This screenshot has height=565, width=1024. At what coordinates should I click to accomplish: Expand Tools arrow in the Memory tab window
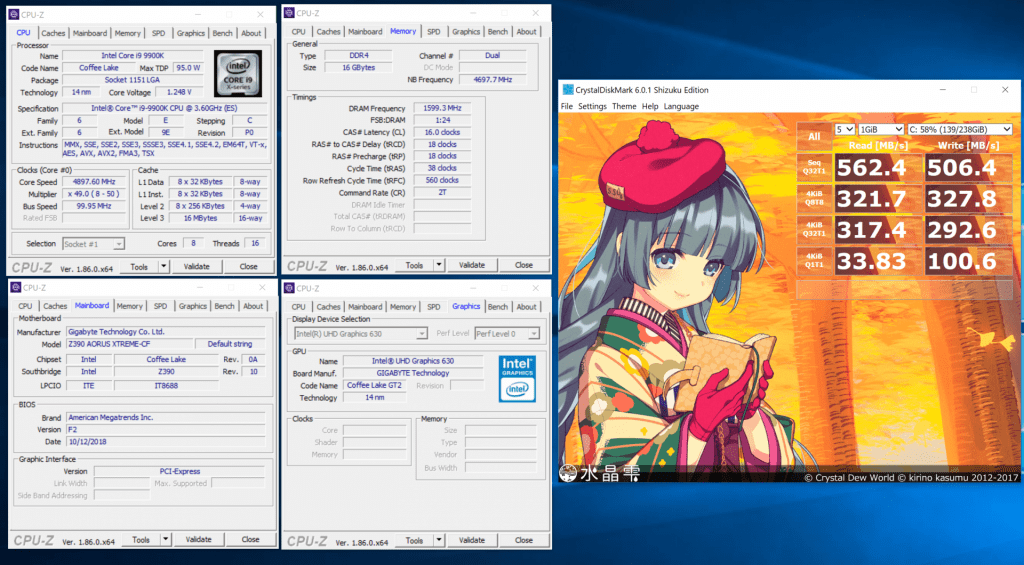pyautogui.click(x=439, y=265)
